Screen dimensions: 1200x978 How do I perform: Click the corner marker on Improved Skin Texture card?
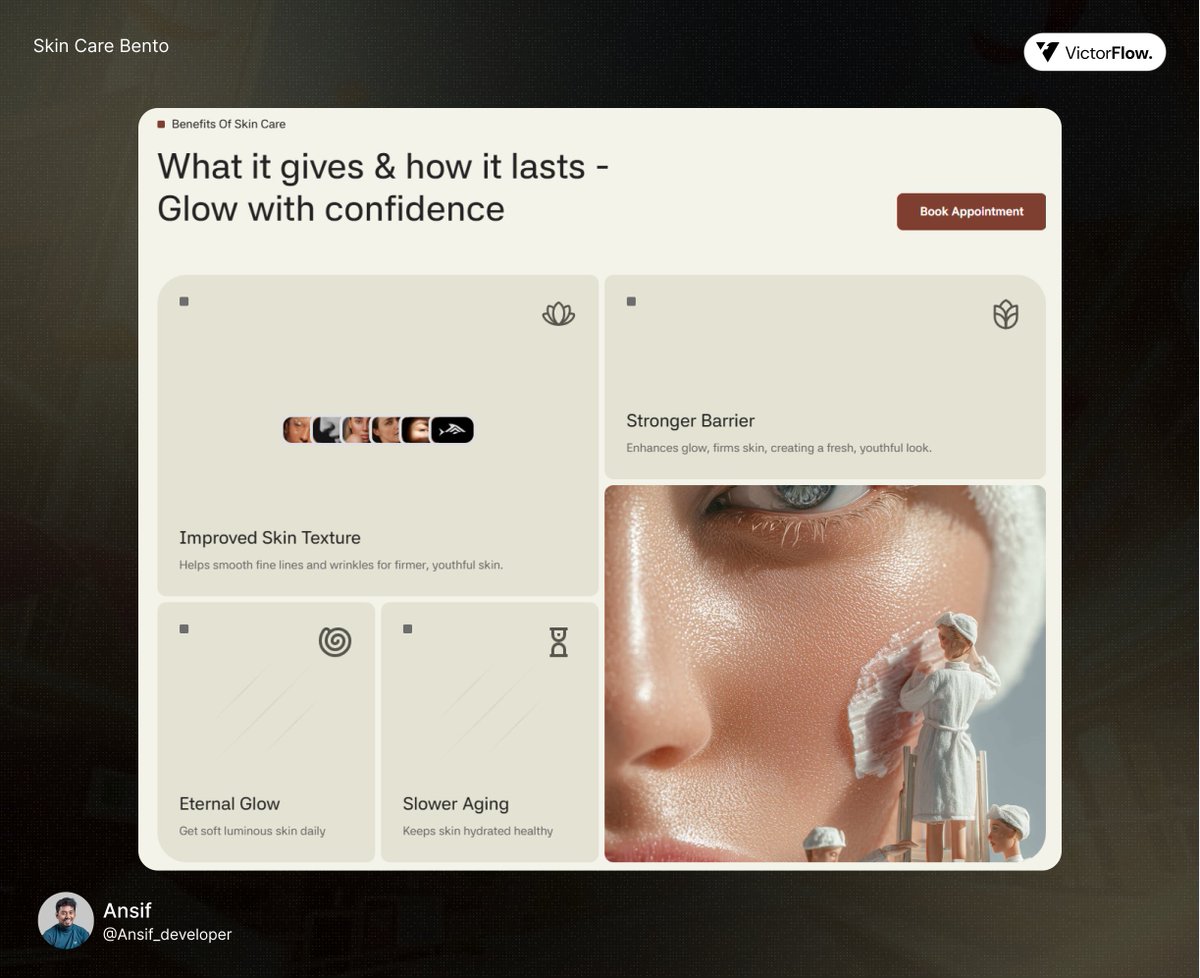click(x=184, y=300)
